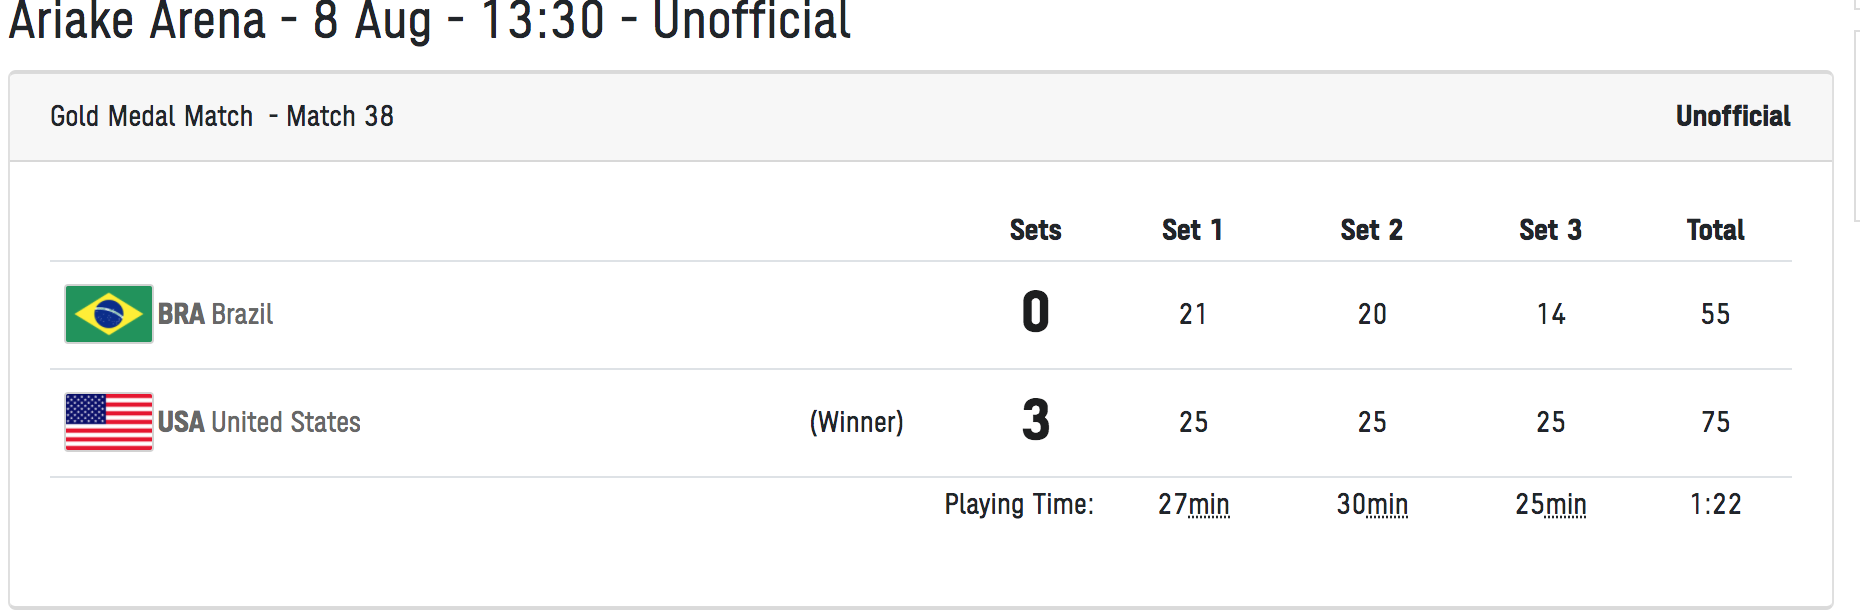This screenshot has height=614, width=1860.
Task: Click Brazil's total points 55
Action: [1715, 314]
